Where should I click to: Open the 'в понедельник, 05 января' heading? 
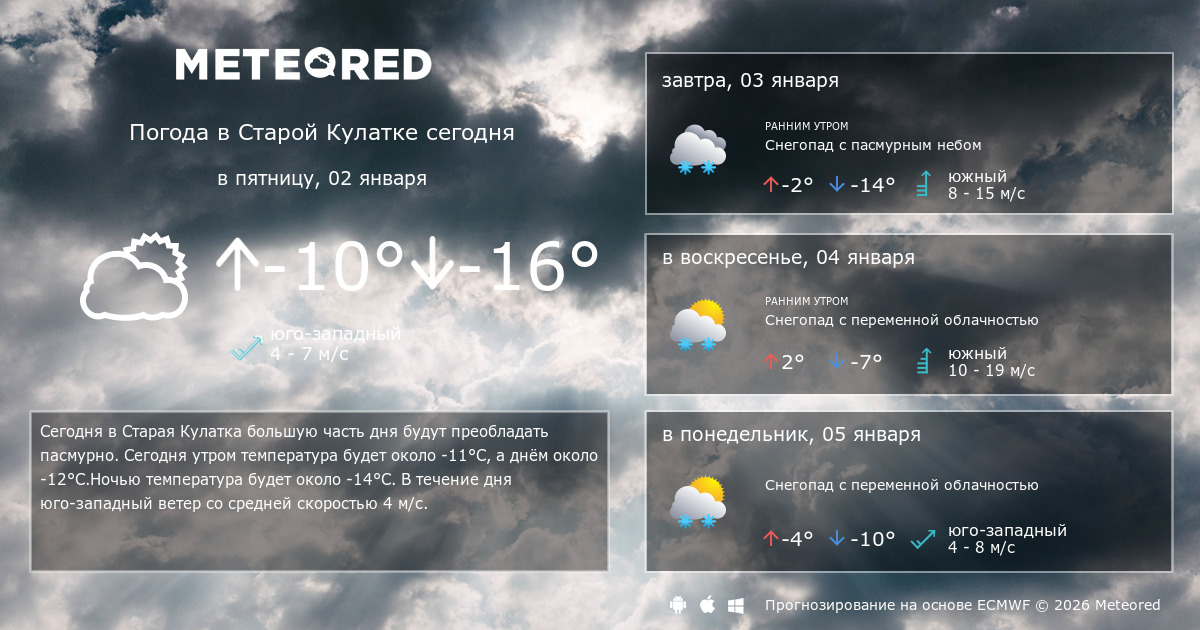pos(791,435)
